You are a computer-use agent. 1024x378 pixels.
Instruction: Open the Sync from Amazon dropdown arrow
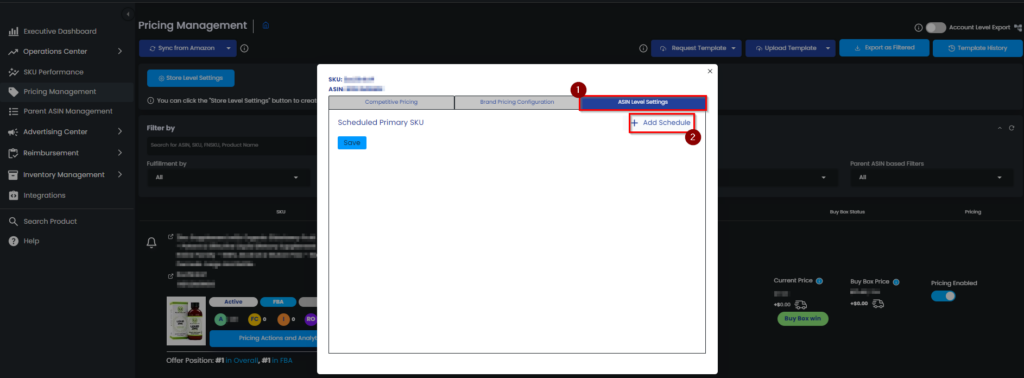pos(228,48)
